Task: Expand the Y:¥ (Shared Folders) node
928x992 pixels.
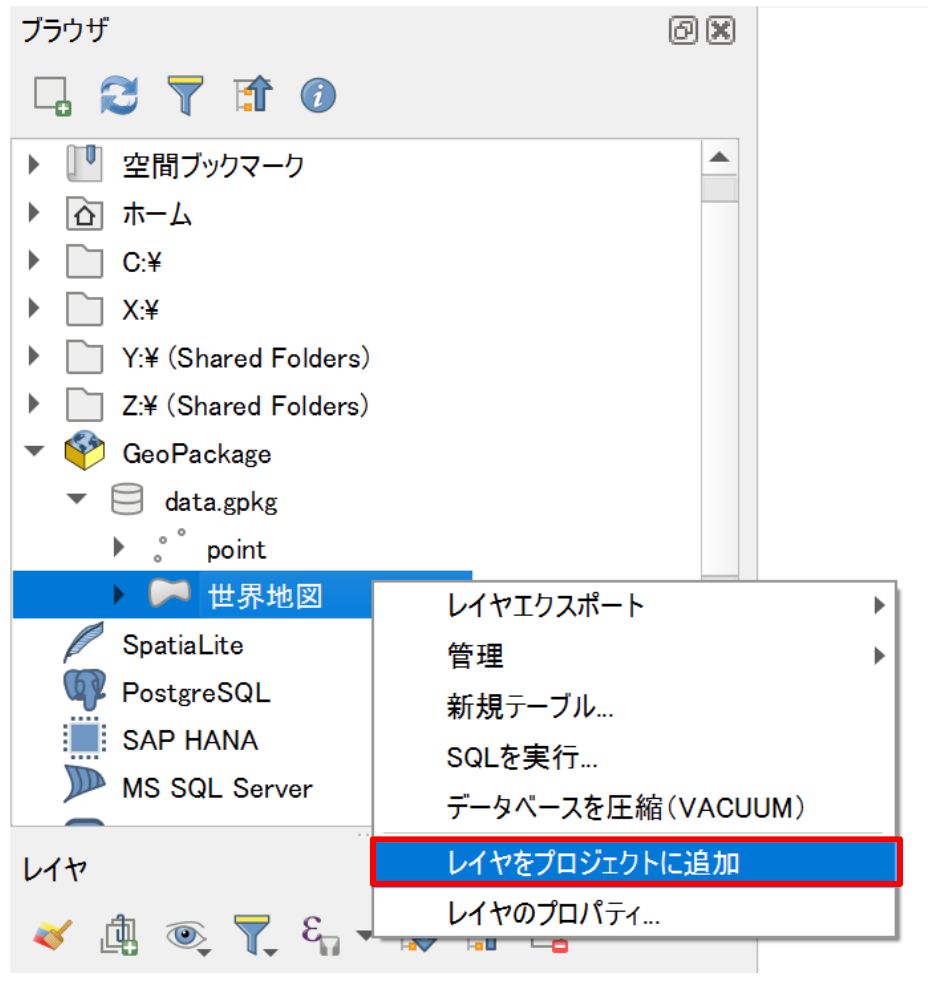Action: pyautogui.click(x=34, y=357)
